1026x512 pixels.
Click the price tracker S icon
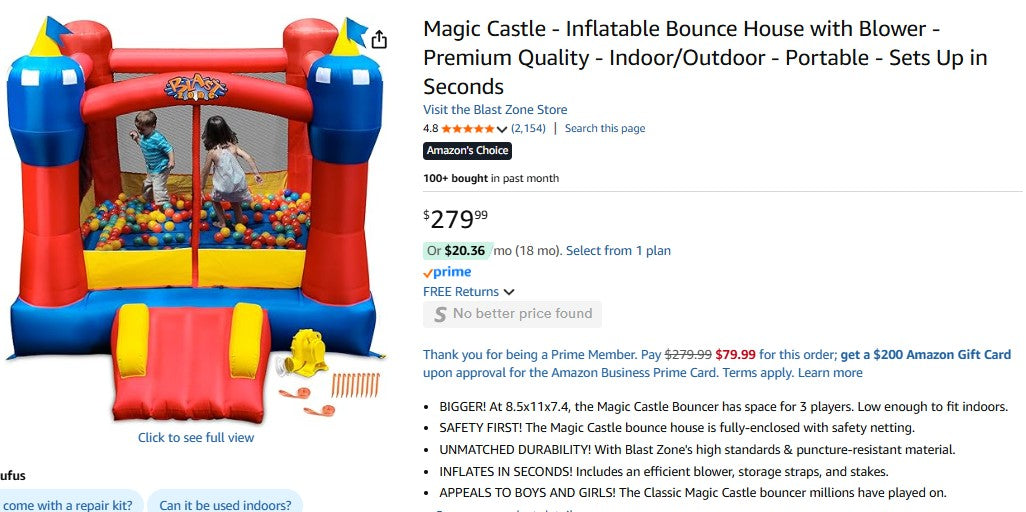439,314
